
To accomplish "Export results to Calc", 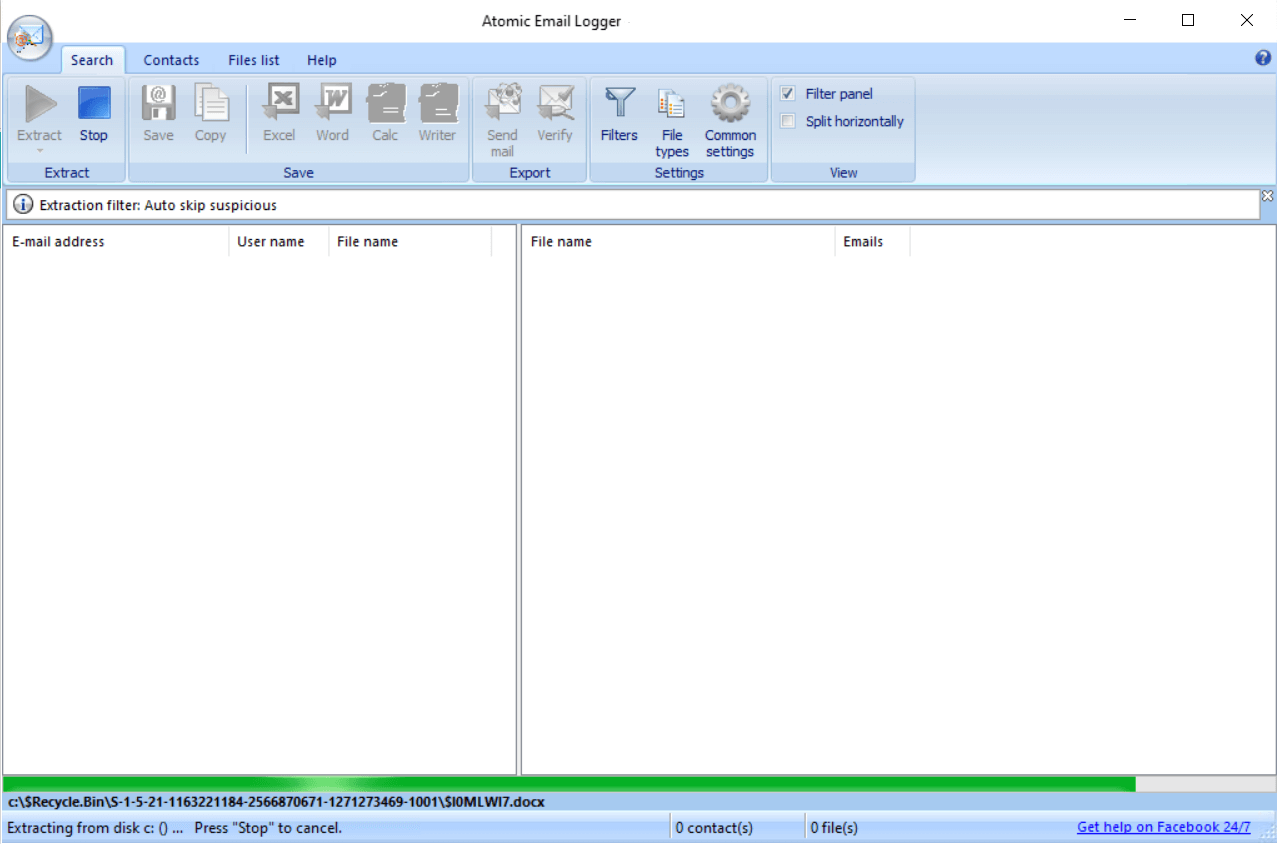I will (x=385, y=115).
